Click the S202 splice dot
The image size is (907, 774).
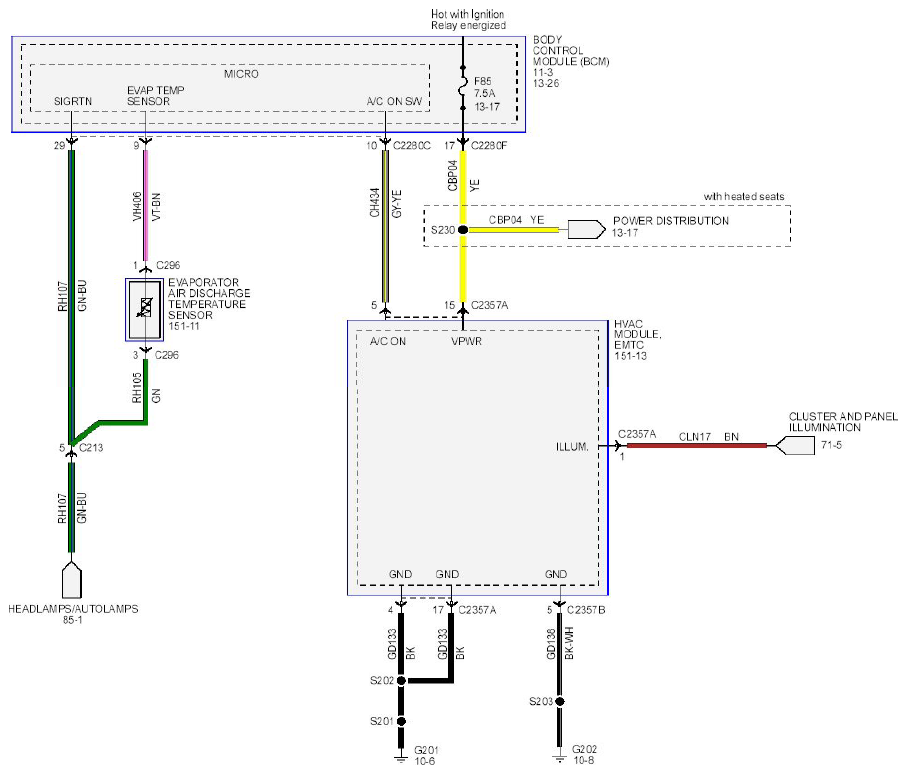[x=401, y=681]
